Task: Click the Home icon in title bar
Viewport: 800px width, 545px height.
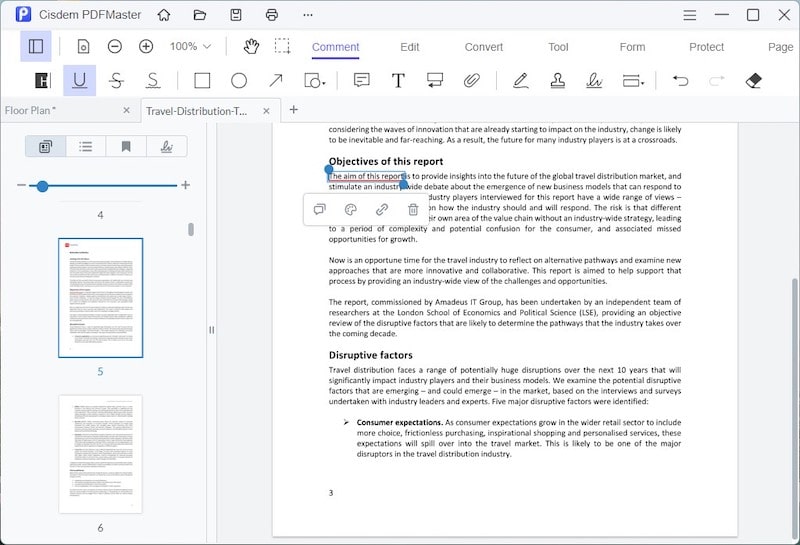Action: coord(164,15)
